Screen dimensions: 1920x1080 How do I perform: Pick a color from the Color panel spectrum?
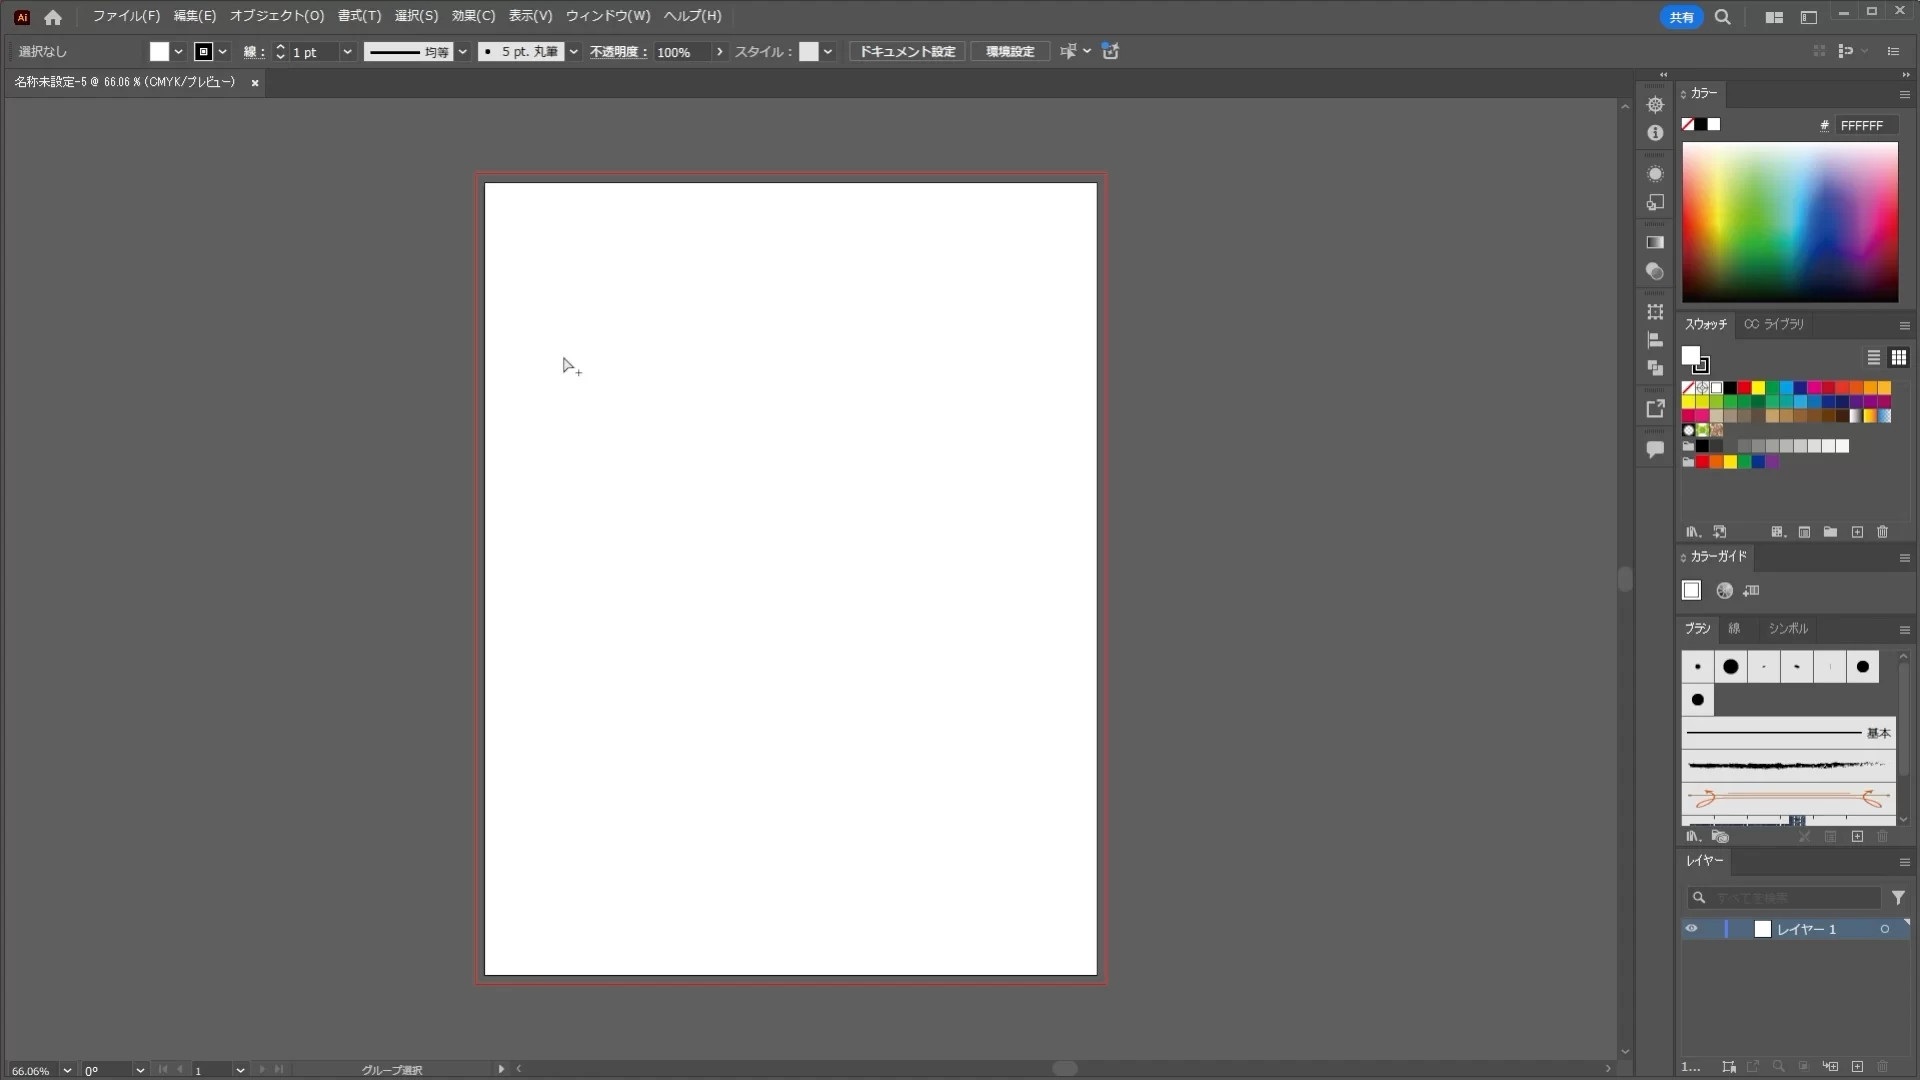point(1789,222)
